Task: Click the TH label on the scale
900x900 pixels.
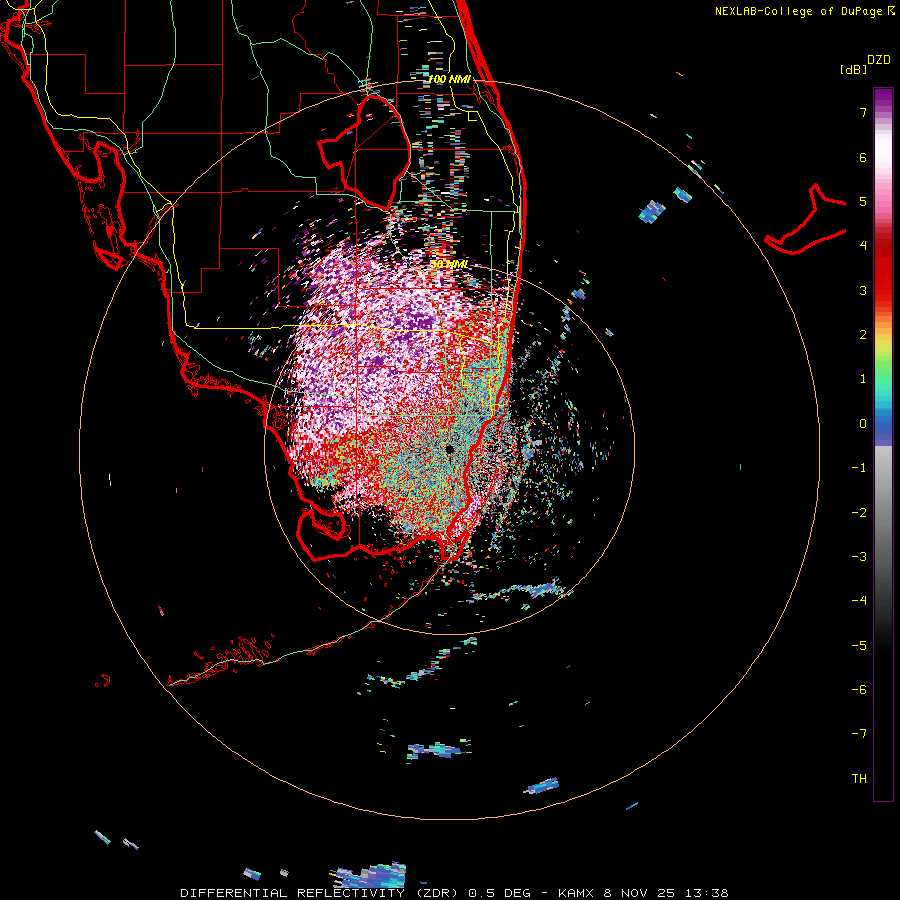Action: (x=859, y=778)
